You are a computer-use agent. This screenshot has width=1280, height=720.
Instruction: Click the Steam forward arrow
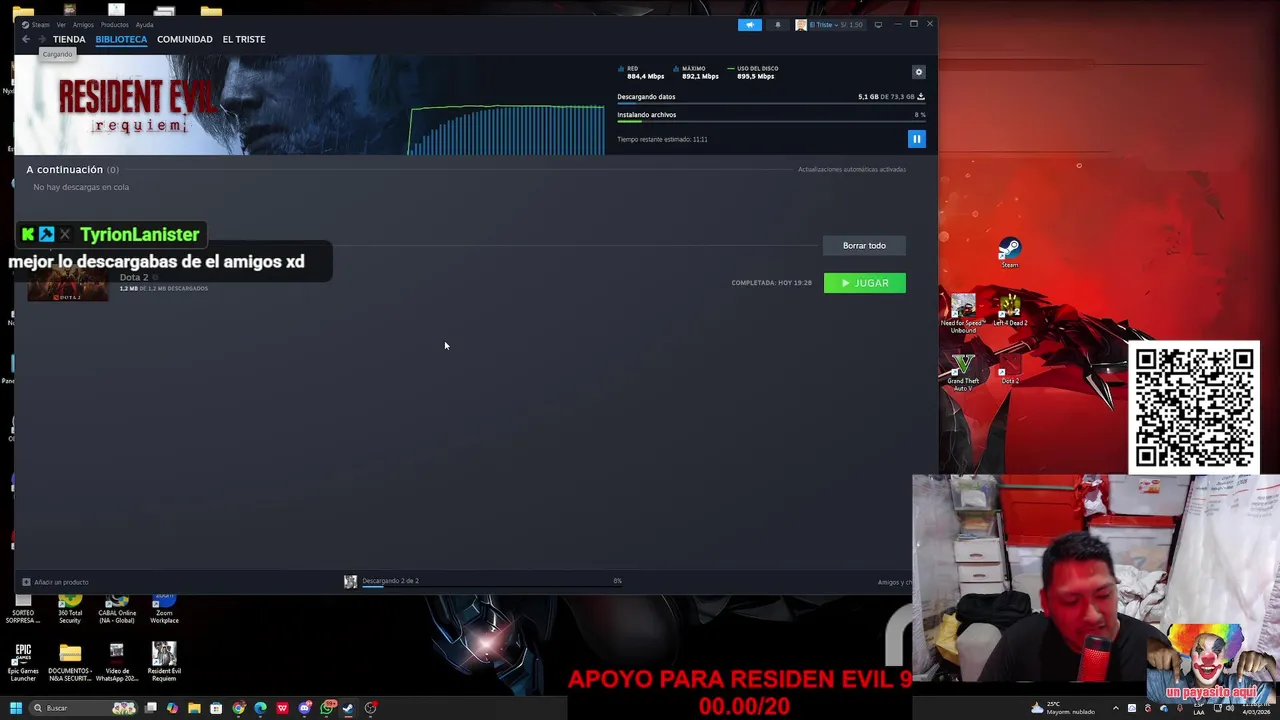[42, 39]
